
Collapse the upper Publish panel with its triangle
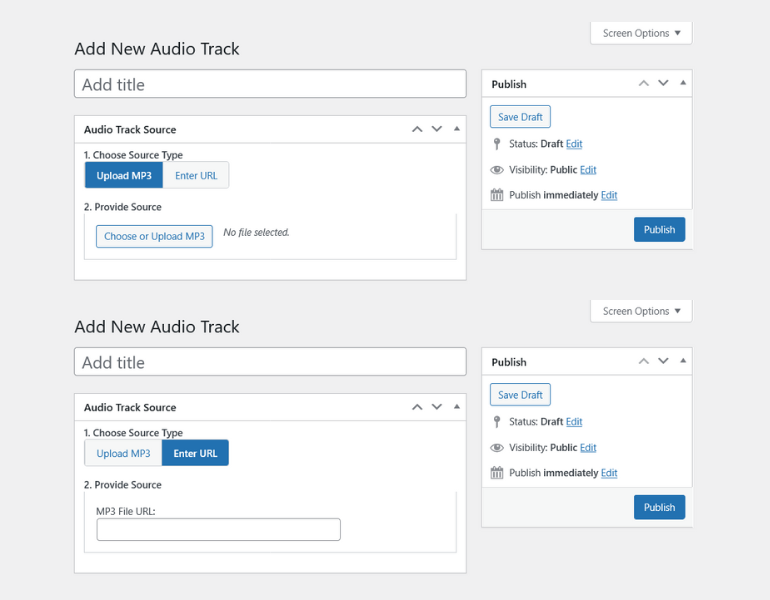683,84
